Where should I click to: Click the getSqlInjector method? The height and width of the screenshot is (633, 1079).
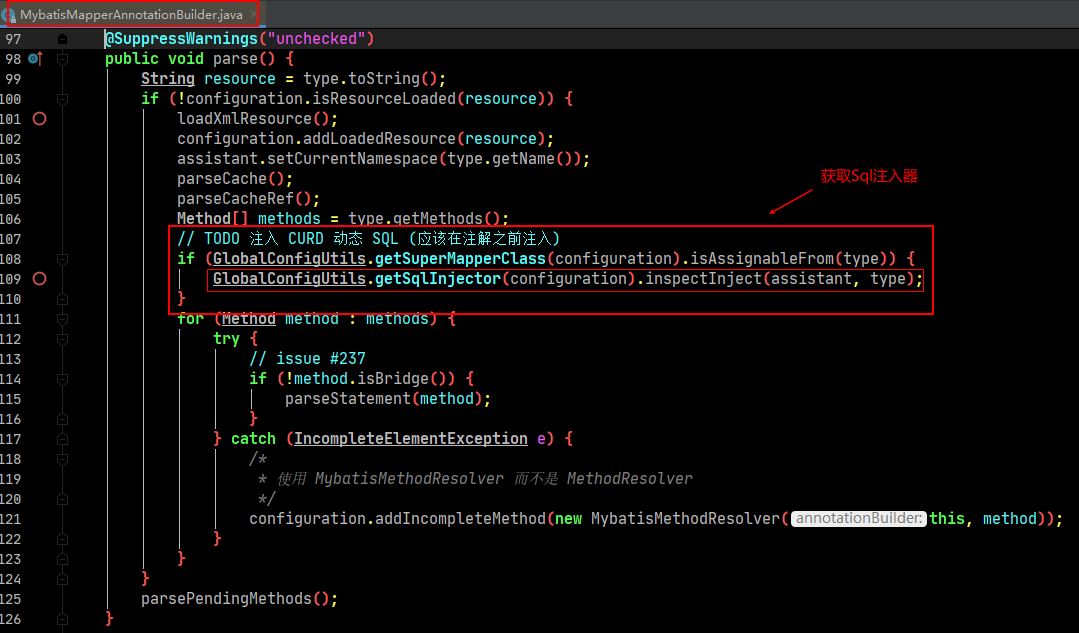(x=438, y=279)
